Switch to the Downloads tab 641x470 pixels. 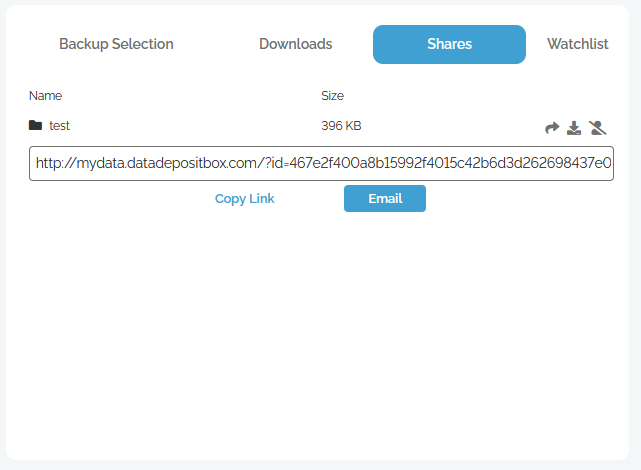[296, 44]
